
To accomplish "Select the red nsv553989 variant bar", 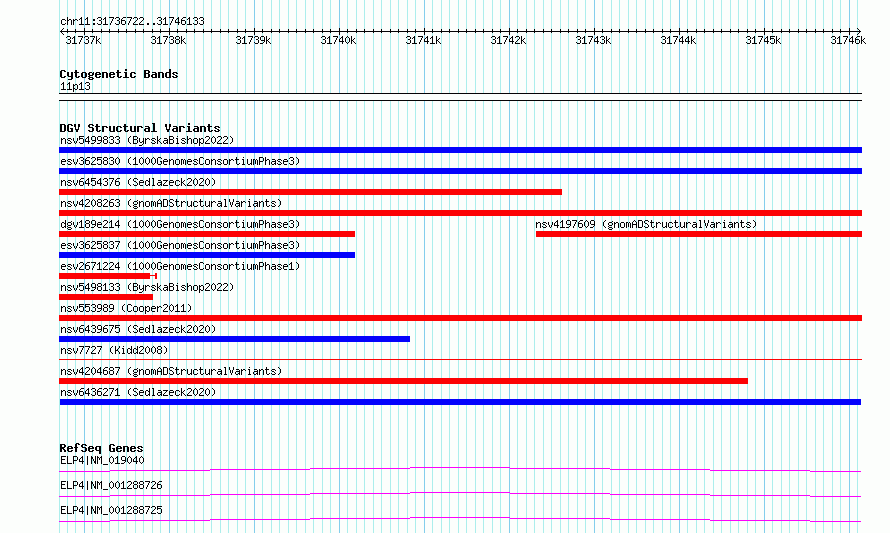I will tap(460, 318).
